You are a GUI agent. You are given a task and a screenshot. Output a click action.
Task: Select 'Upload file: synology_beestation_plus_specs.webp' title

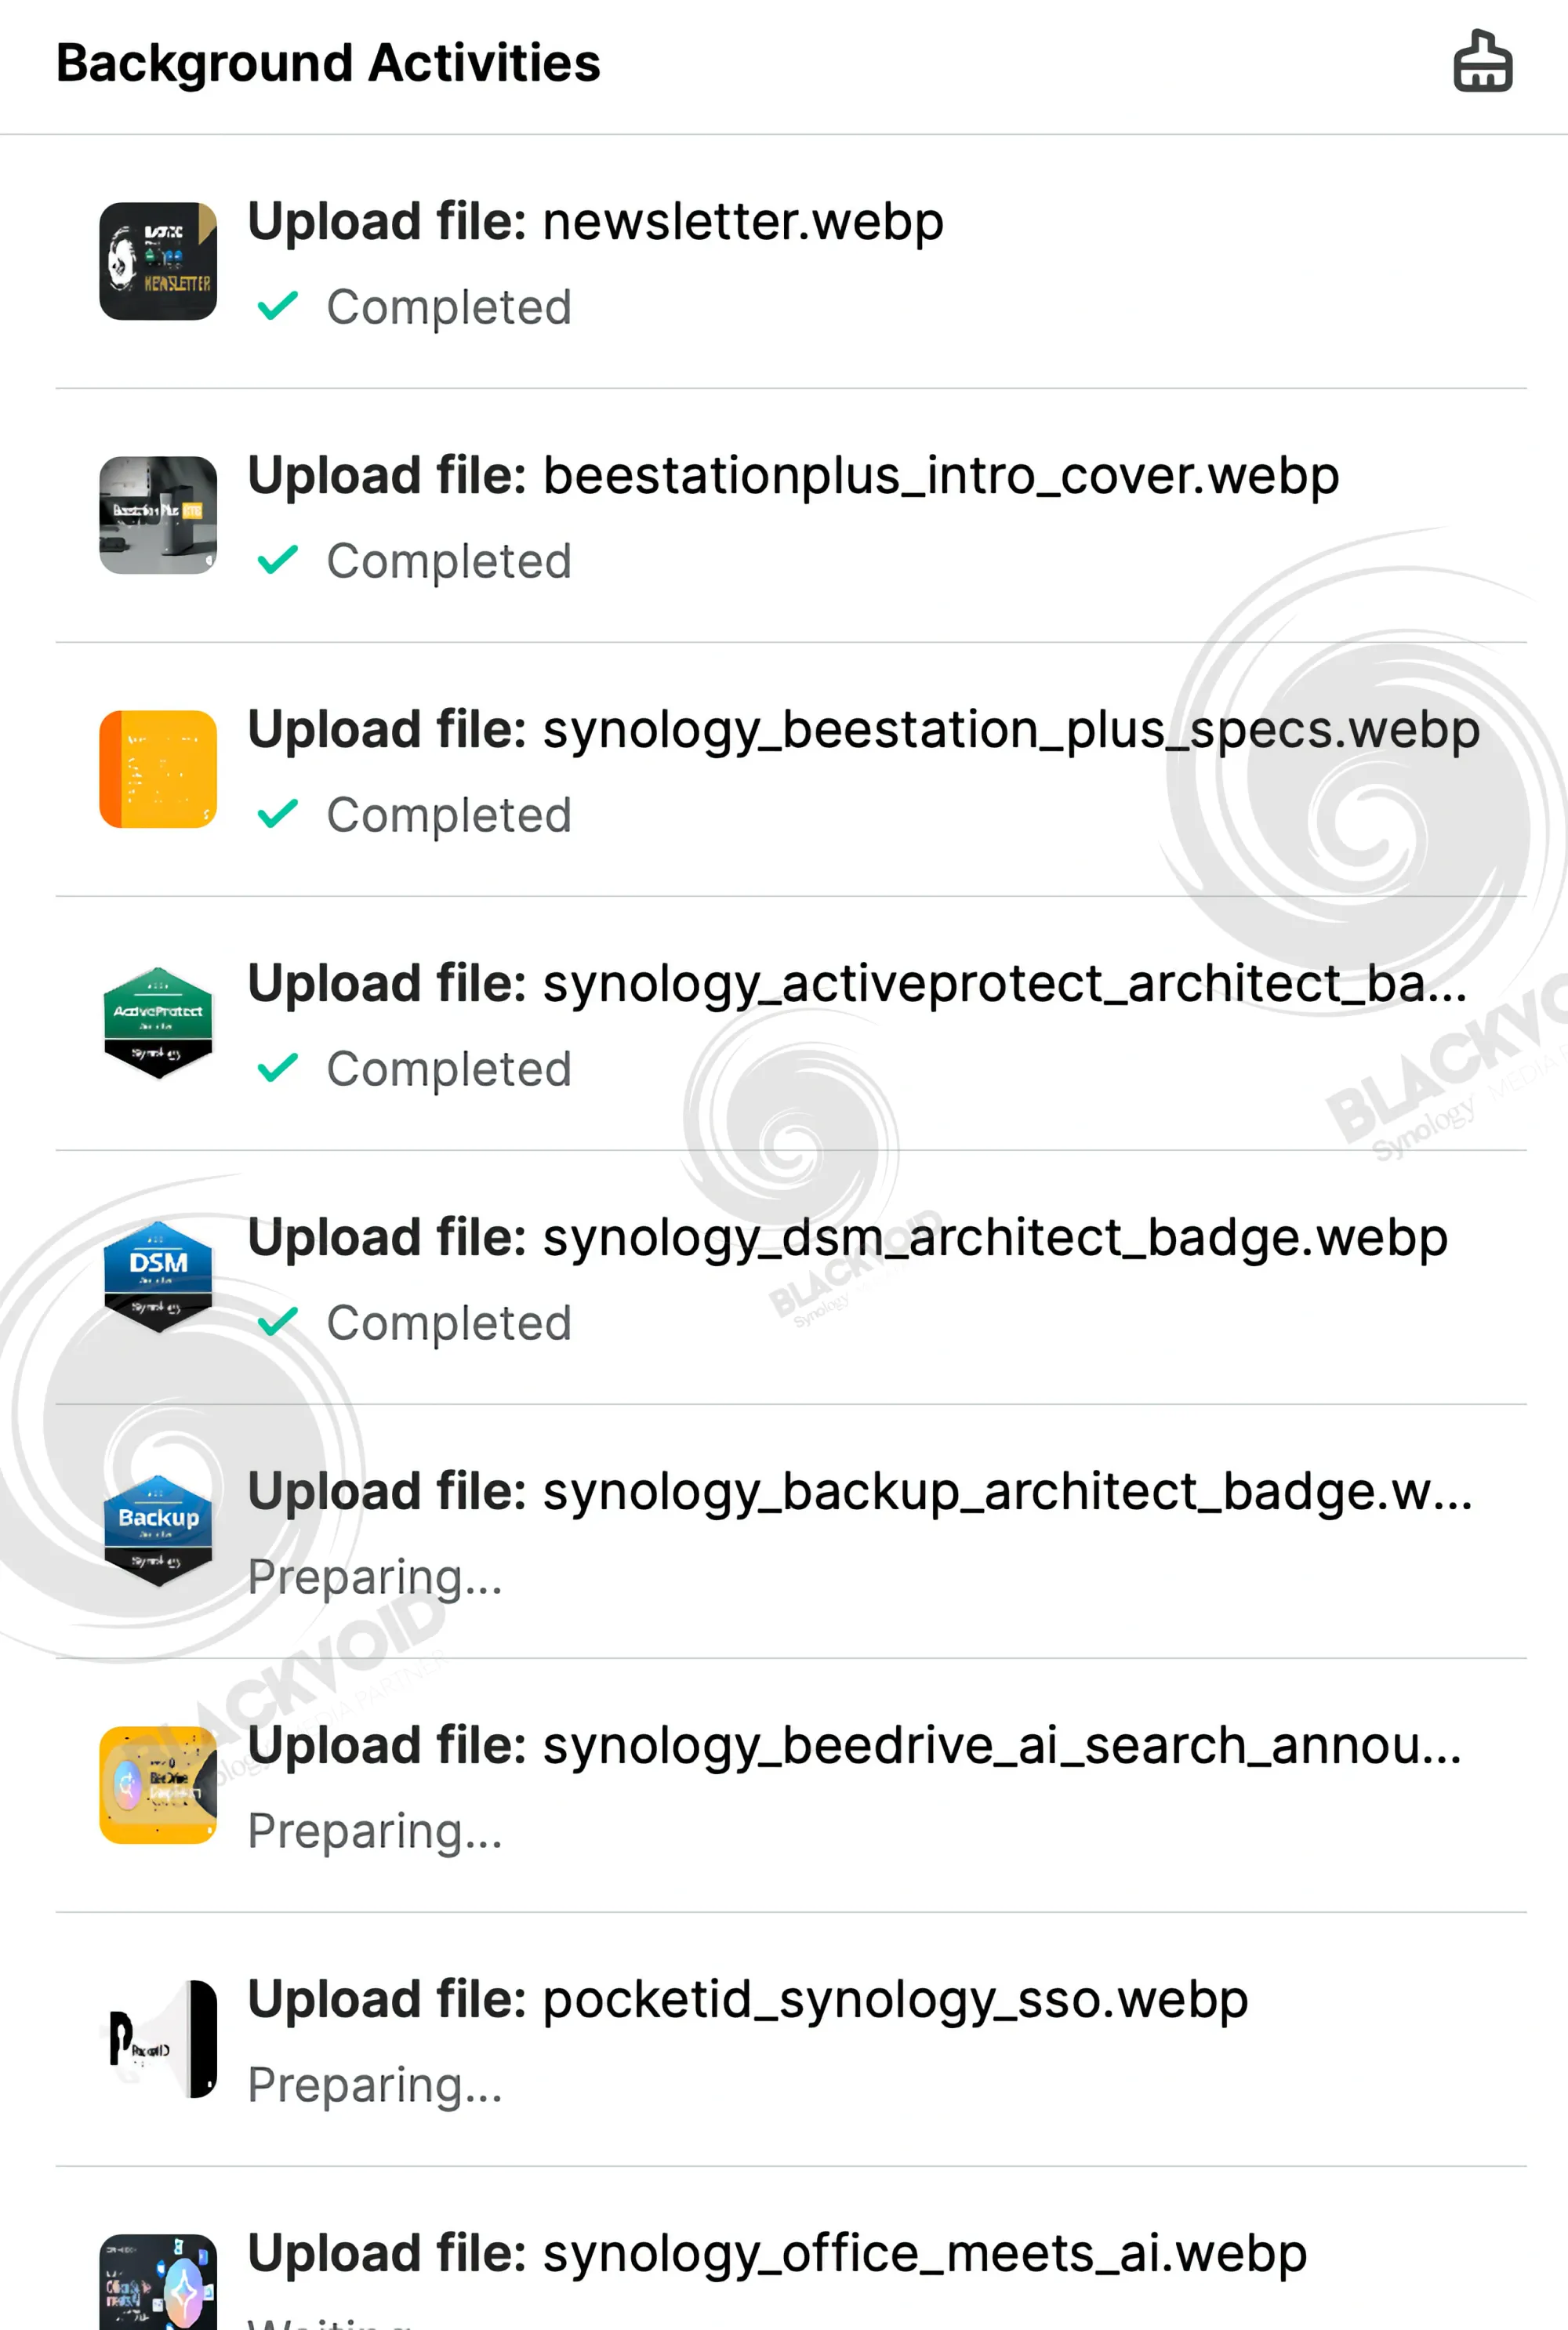[863, 730]
